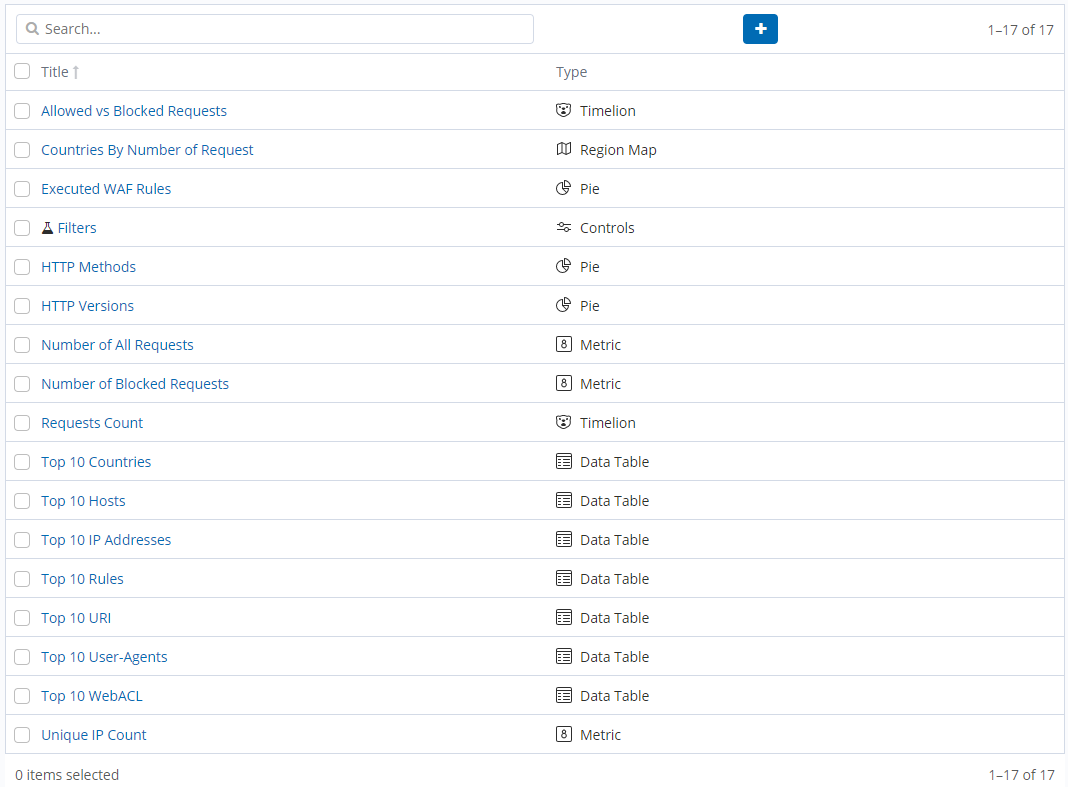Check the HTTP Methods checkbox
Image resolution: width=1068 pixels, height=787 pixels.
[x=22, y=267]
